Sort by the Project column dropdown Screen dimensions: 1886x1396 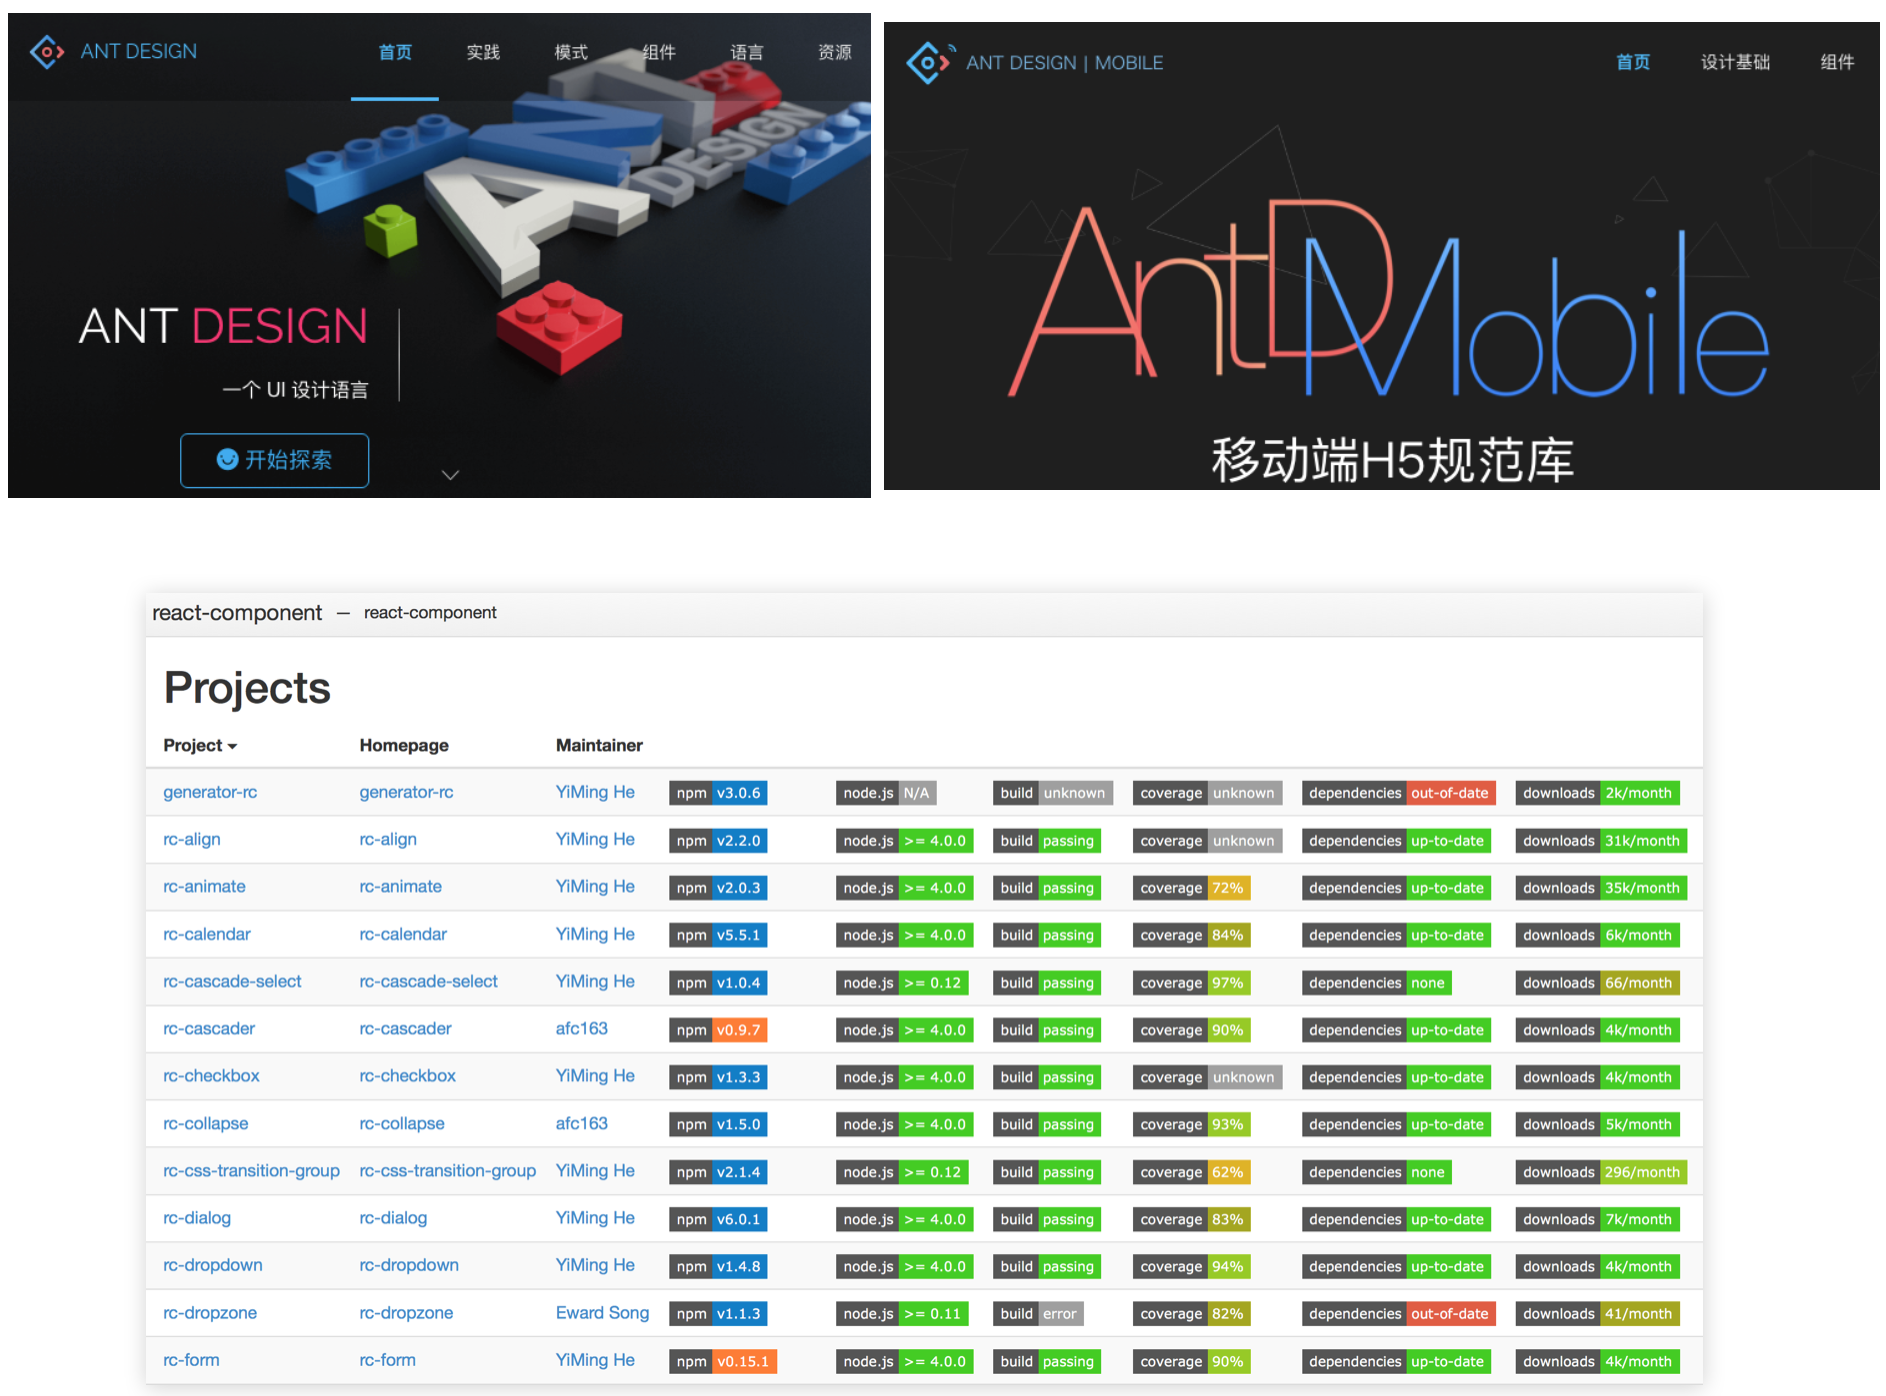click(200, 745)
